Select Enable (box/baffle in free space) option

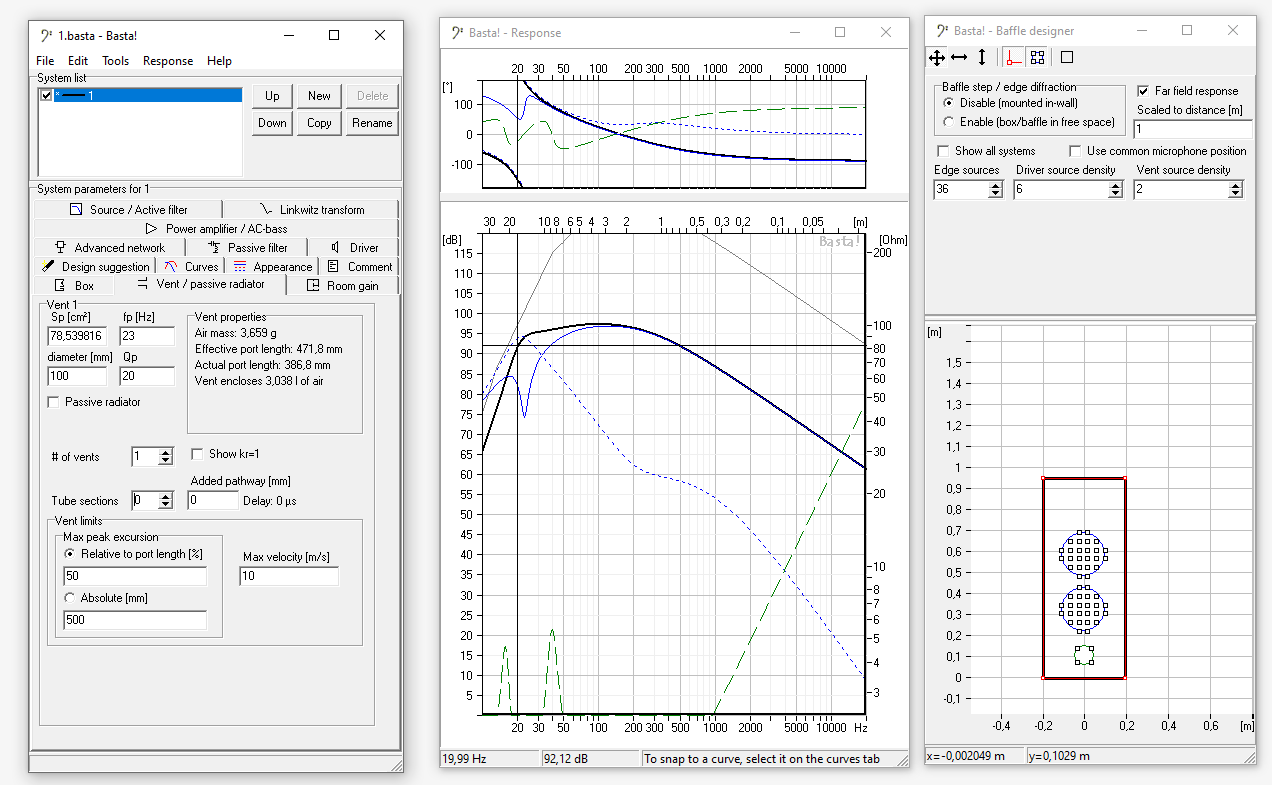click(x=949, y=122)
